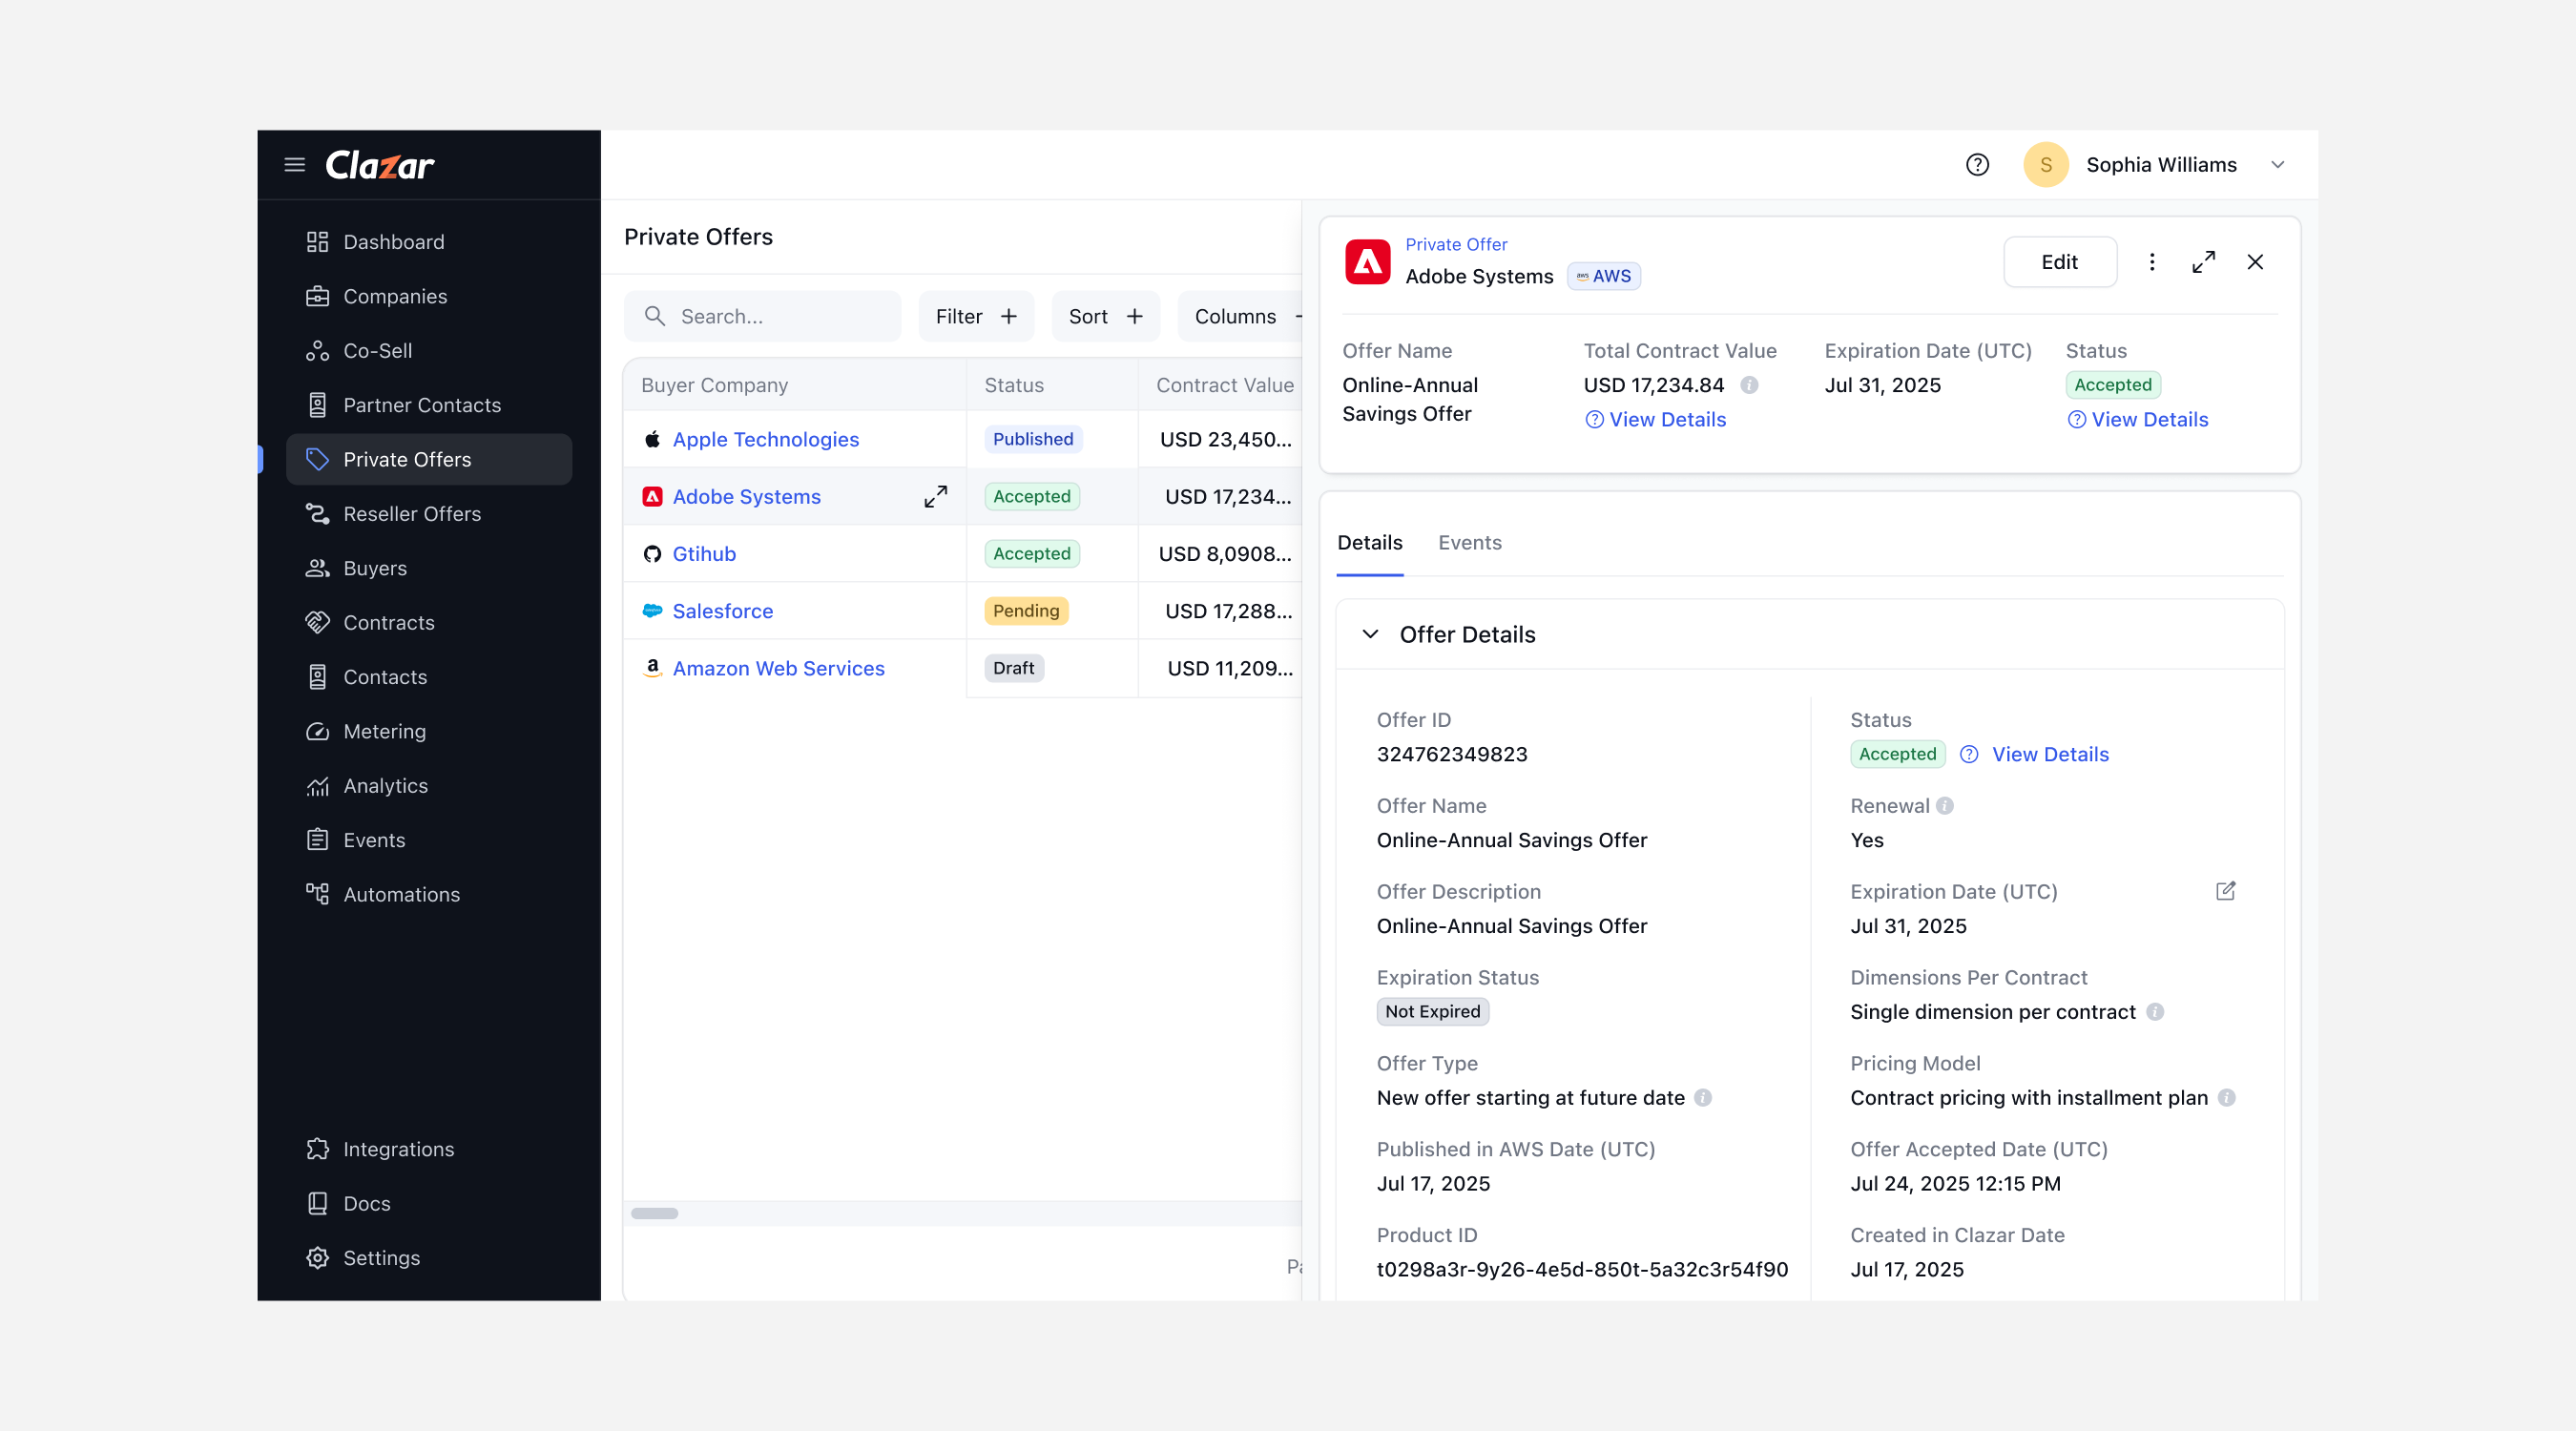Viewport: 2576px width, 1431px height.
Task: Click the Events sidebar icon
Action: pyautogui.click(x=317, y=840)
